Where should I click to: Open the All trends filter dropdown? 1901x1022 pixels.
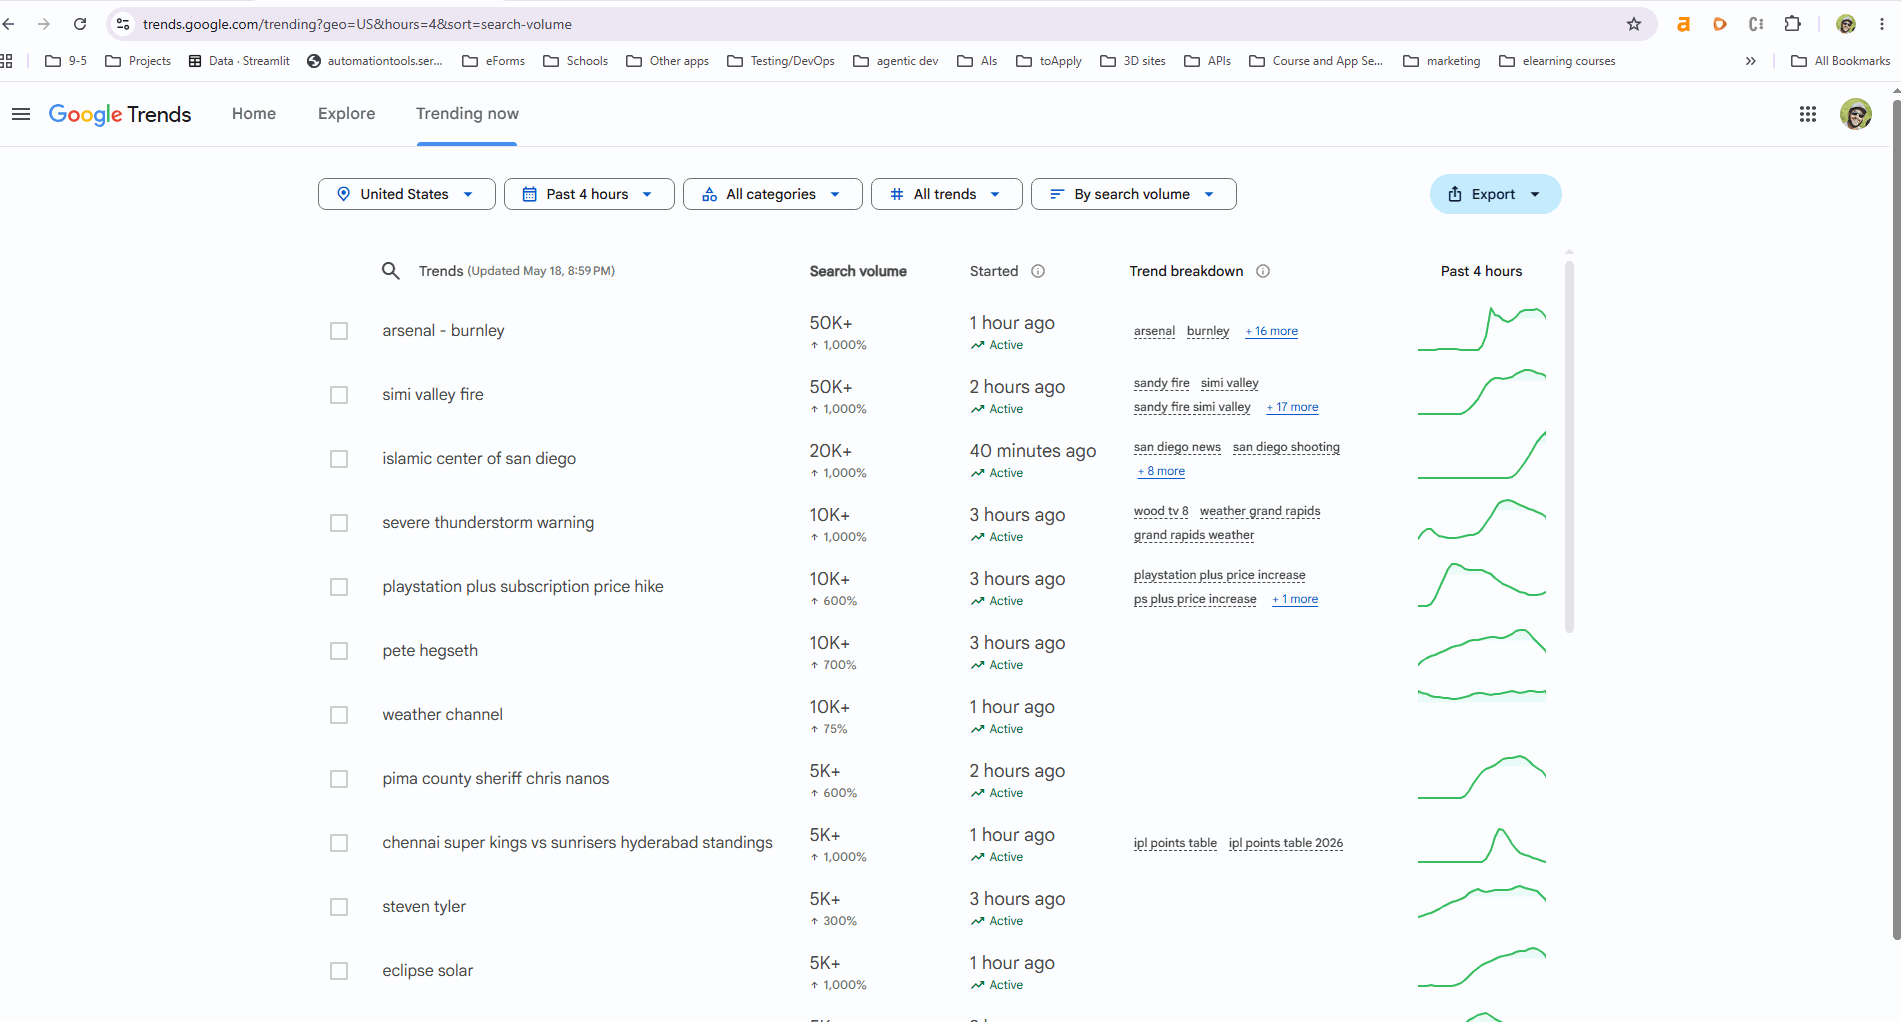(x=947, y=194)
